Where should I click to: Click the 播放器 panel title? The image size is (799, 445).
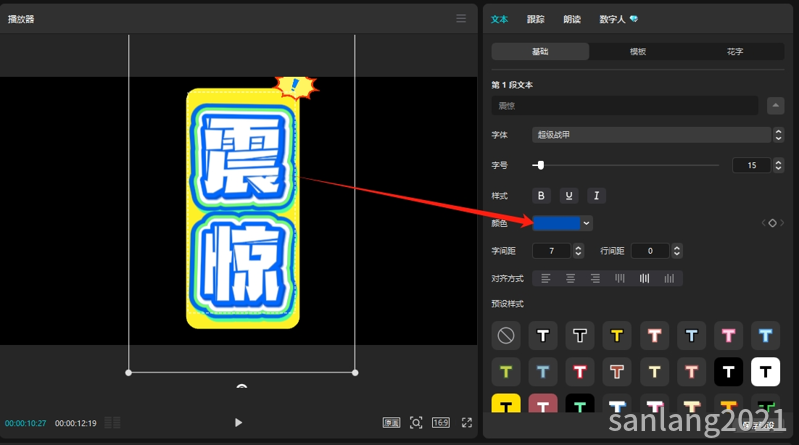[21, 19]
